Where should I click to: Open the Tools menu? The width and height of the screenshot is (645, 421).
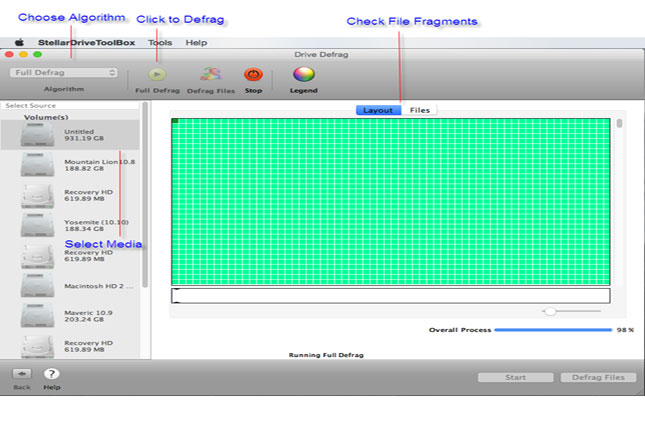[x=160, y=42]
